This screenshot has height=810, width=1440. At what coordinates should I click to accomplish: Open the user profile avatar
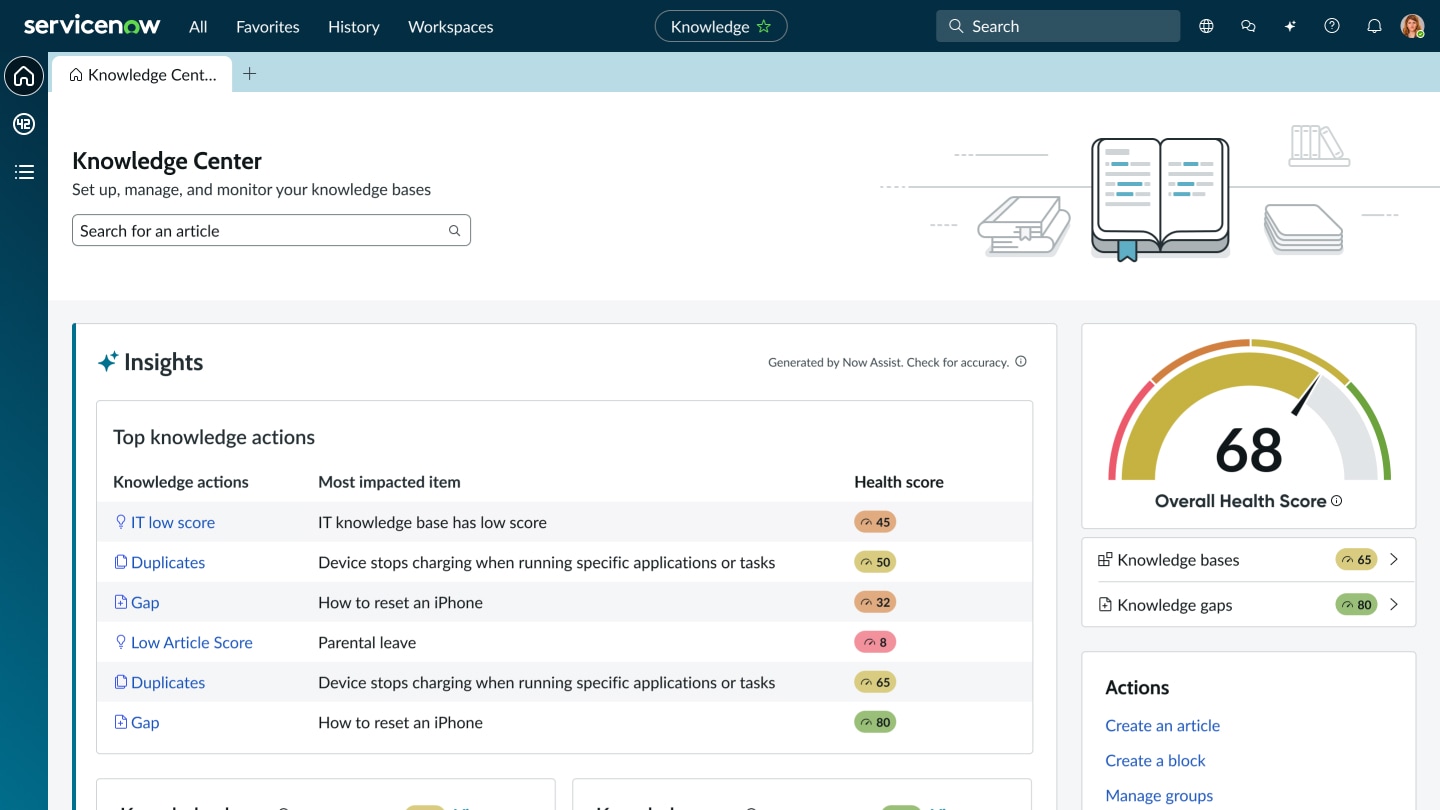click(x=1412, y=27)
